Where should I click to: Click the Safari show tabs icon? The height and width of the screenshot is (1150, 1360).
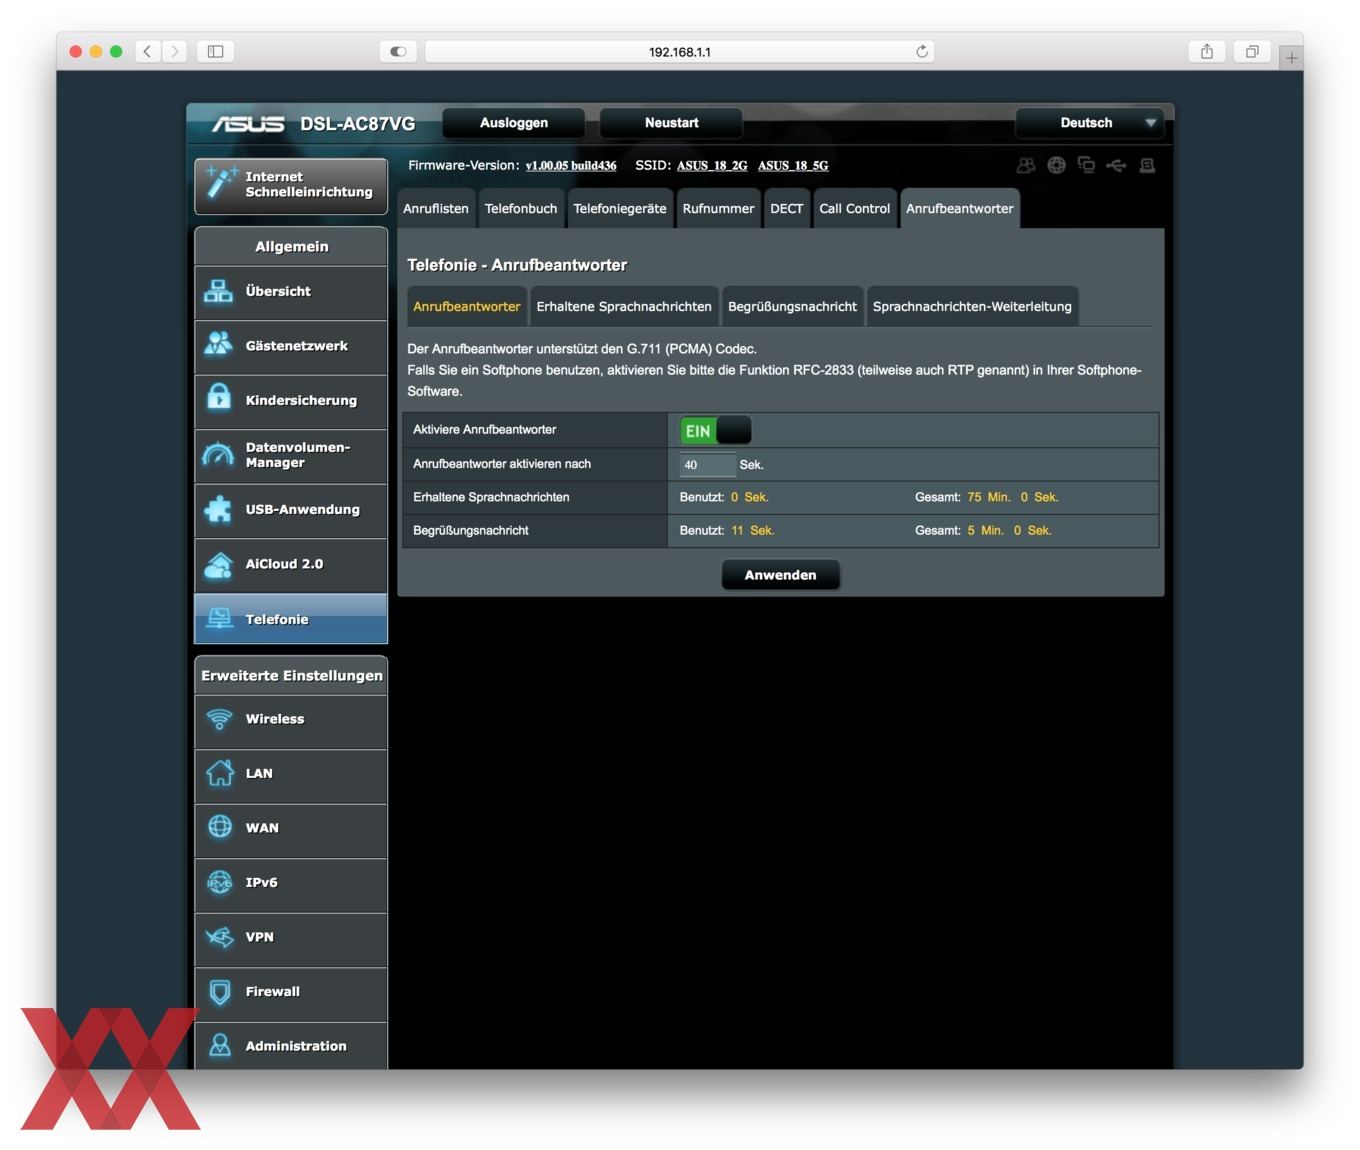1252,51
